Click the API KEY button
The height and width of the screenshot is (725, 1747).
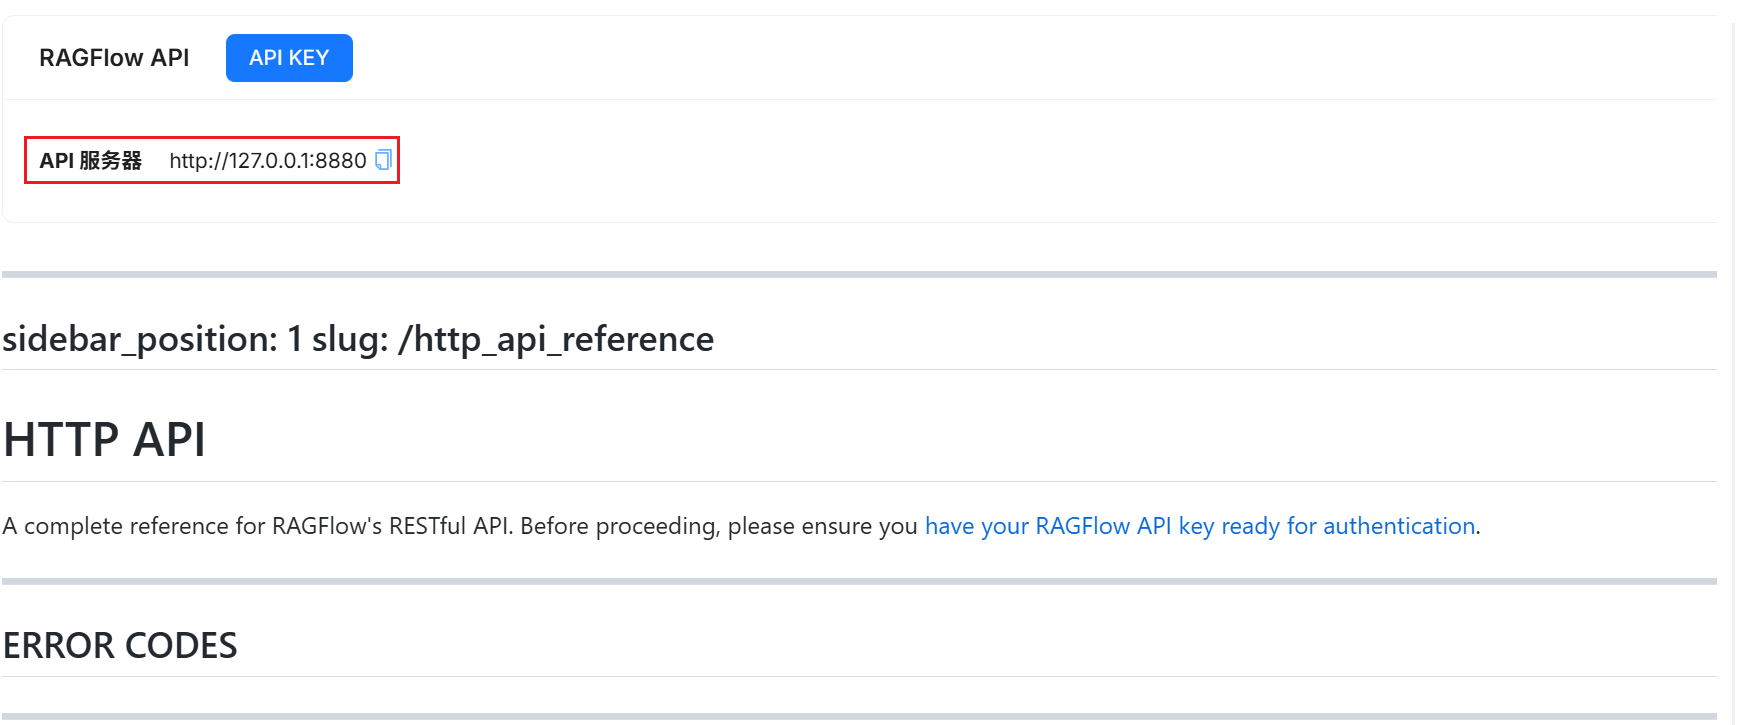coord(289,58)
